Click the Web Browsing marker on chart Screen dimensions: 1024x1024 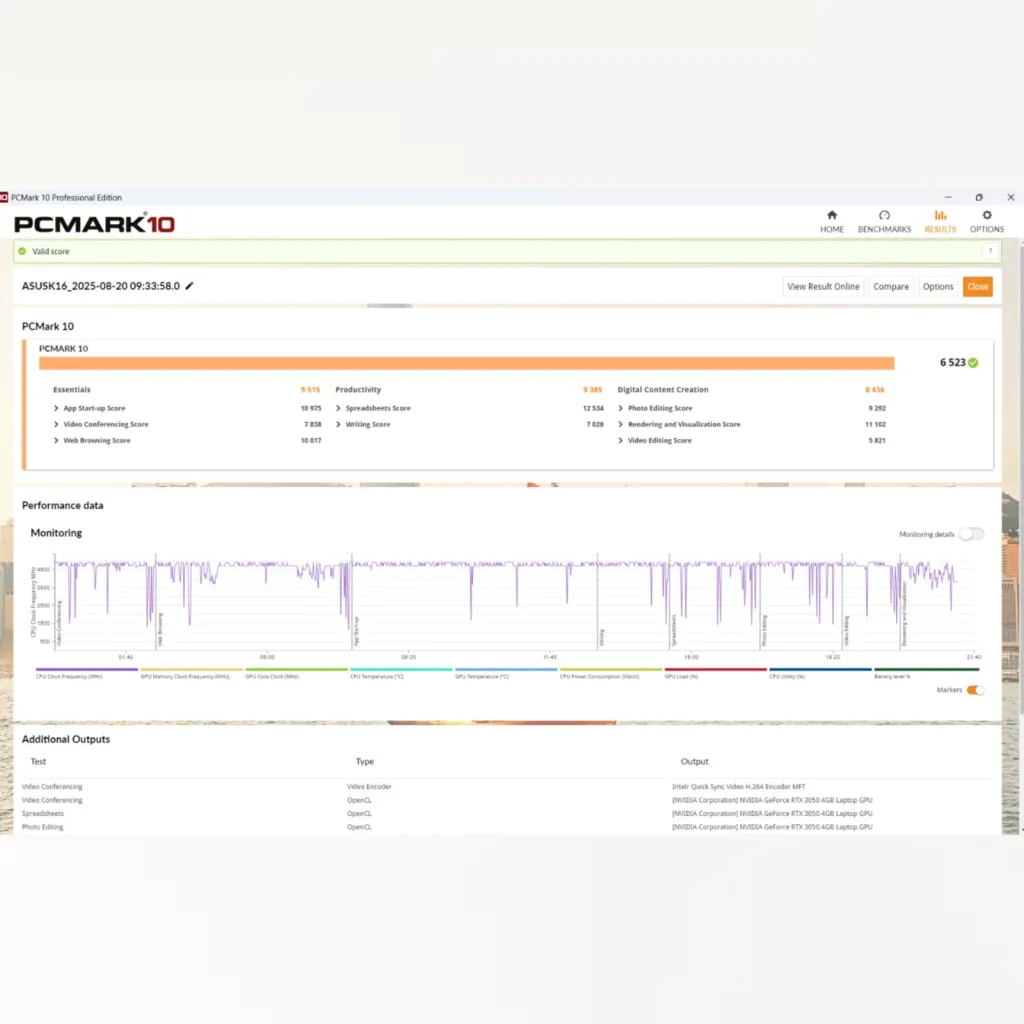(x=161, y=630)
